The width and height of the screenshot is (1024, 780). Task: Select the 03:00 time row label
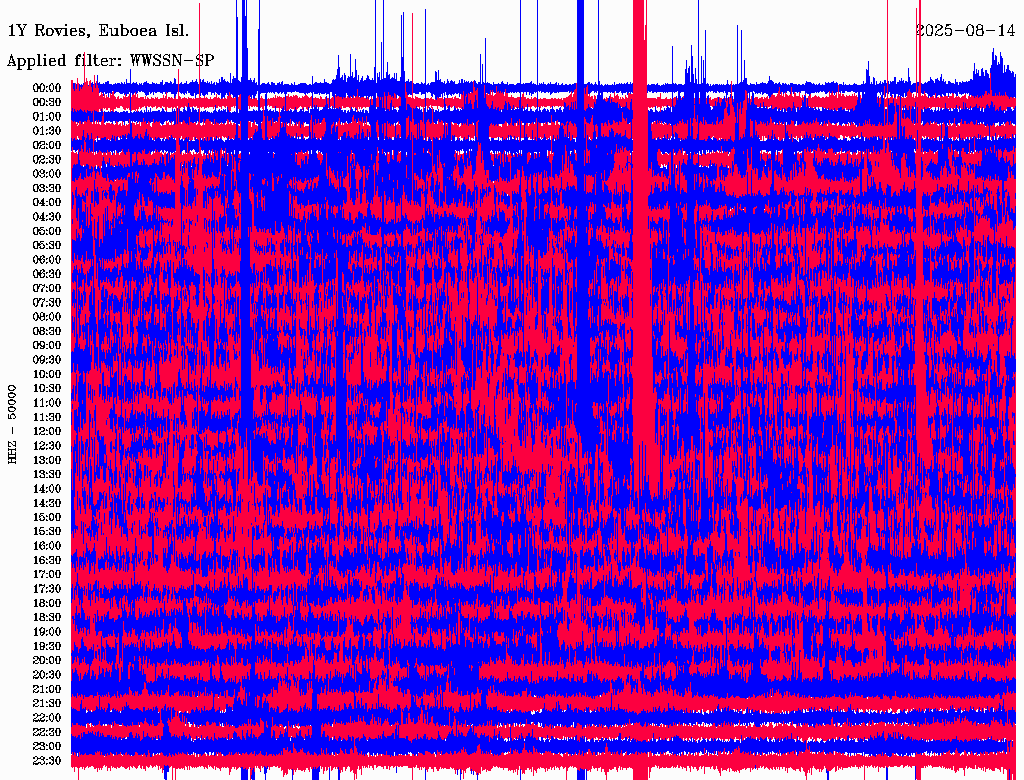(x=47, y=174)
